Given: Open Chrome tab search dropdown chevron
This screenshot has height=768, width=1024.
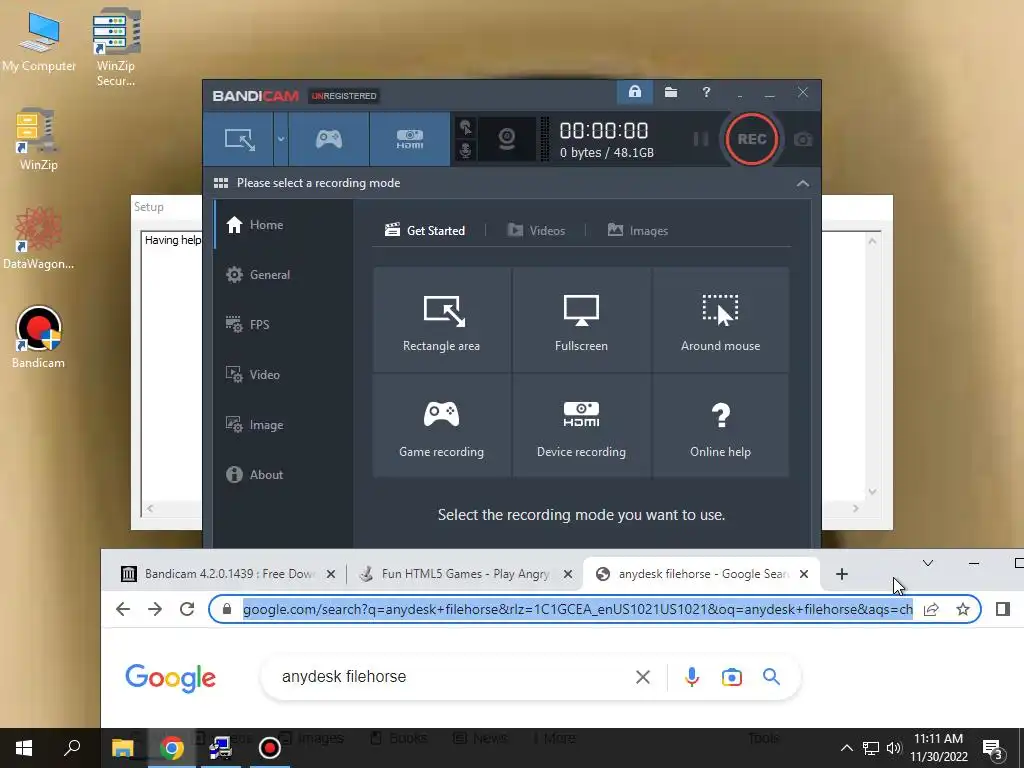Looking at the screenshot, I should click(x=927, y=563).
